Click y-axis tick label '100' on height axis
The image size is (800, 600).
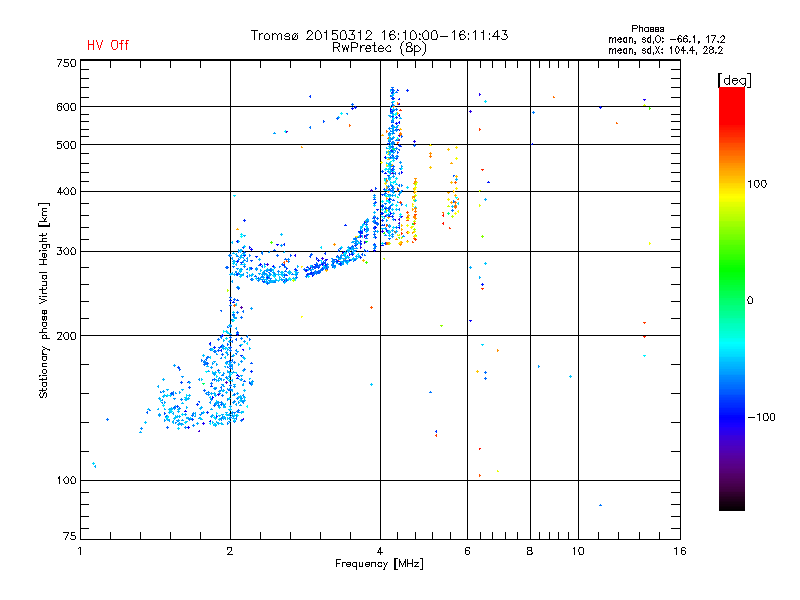pyautogui.click(x=66, y=481)
